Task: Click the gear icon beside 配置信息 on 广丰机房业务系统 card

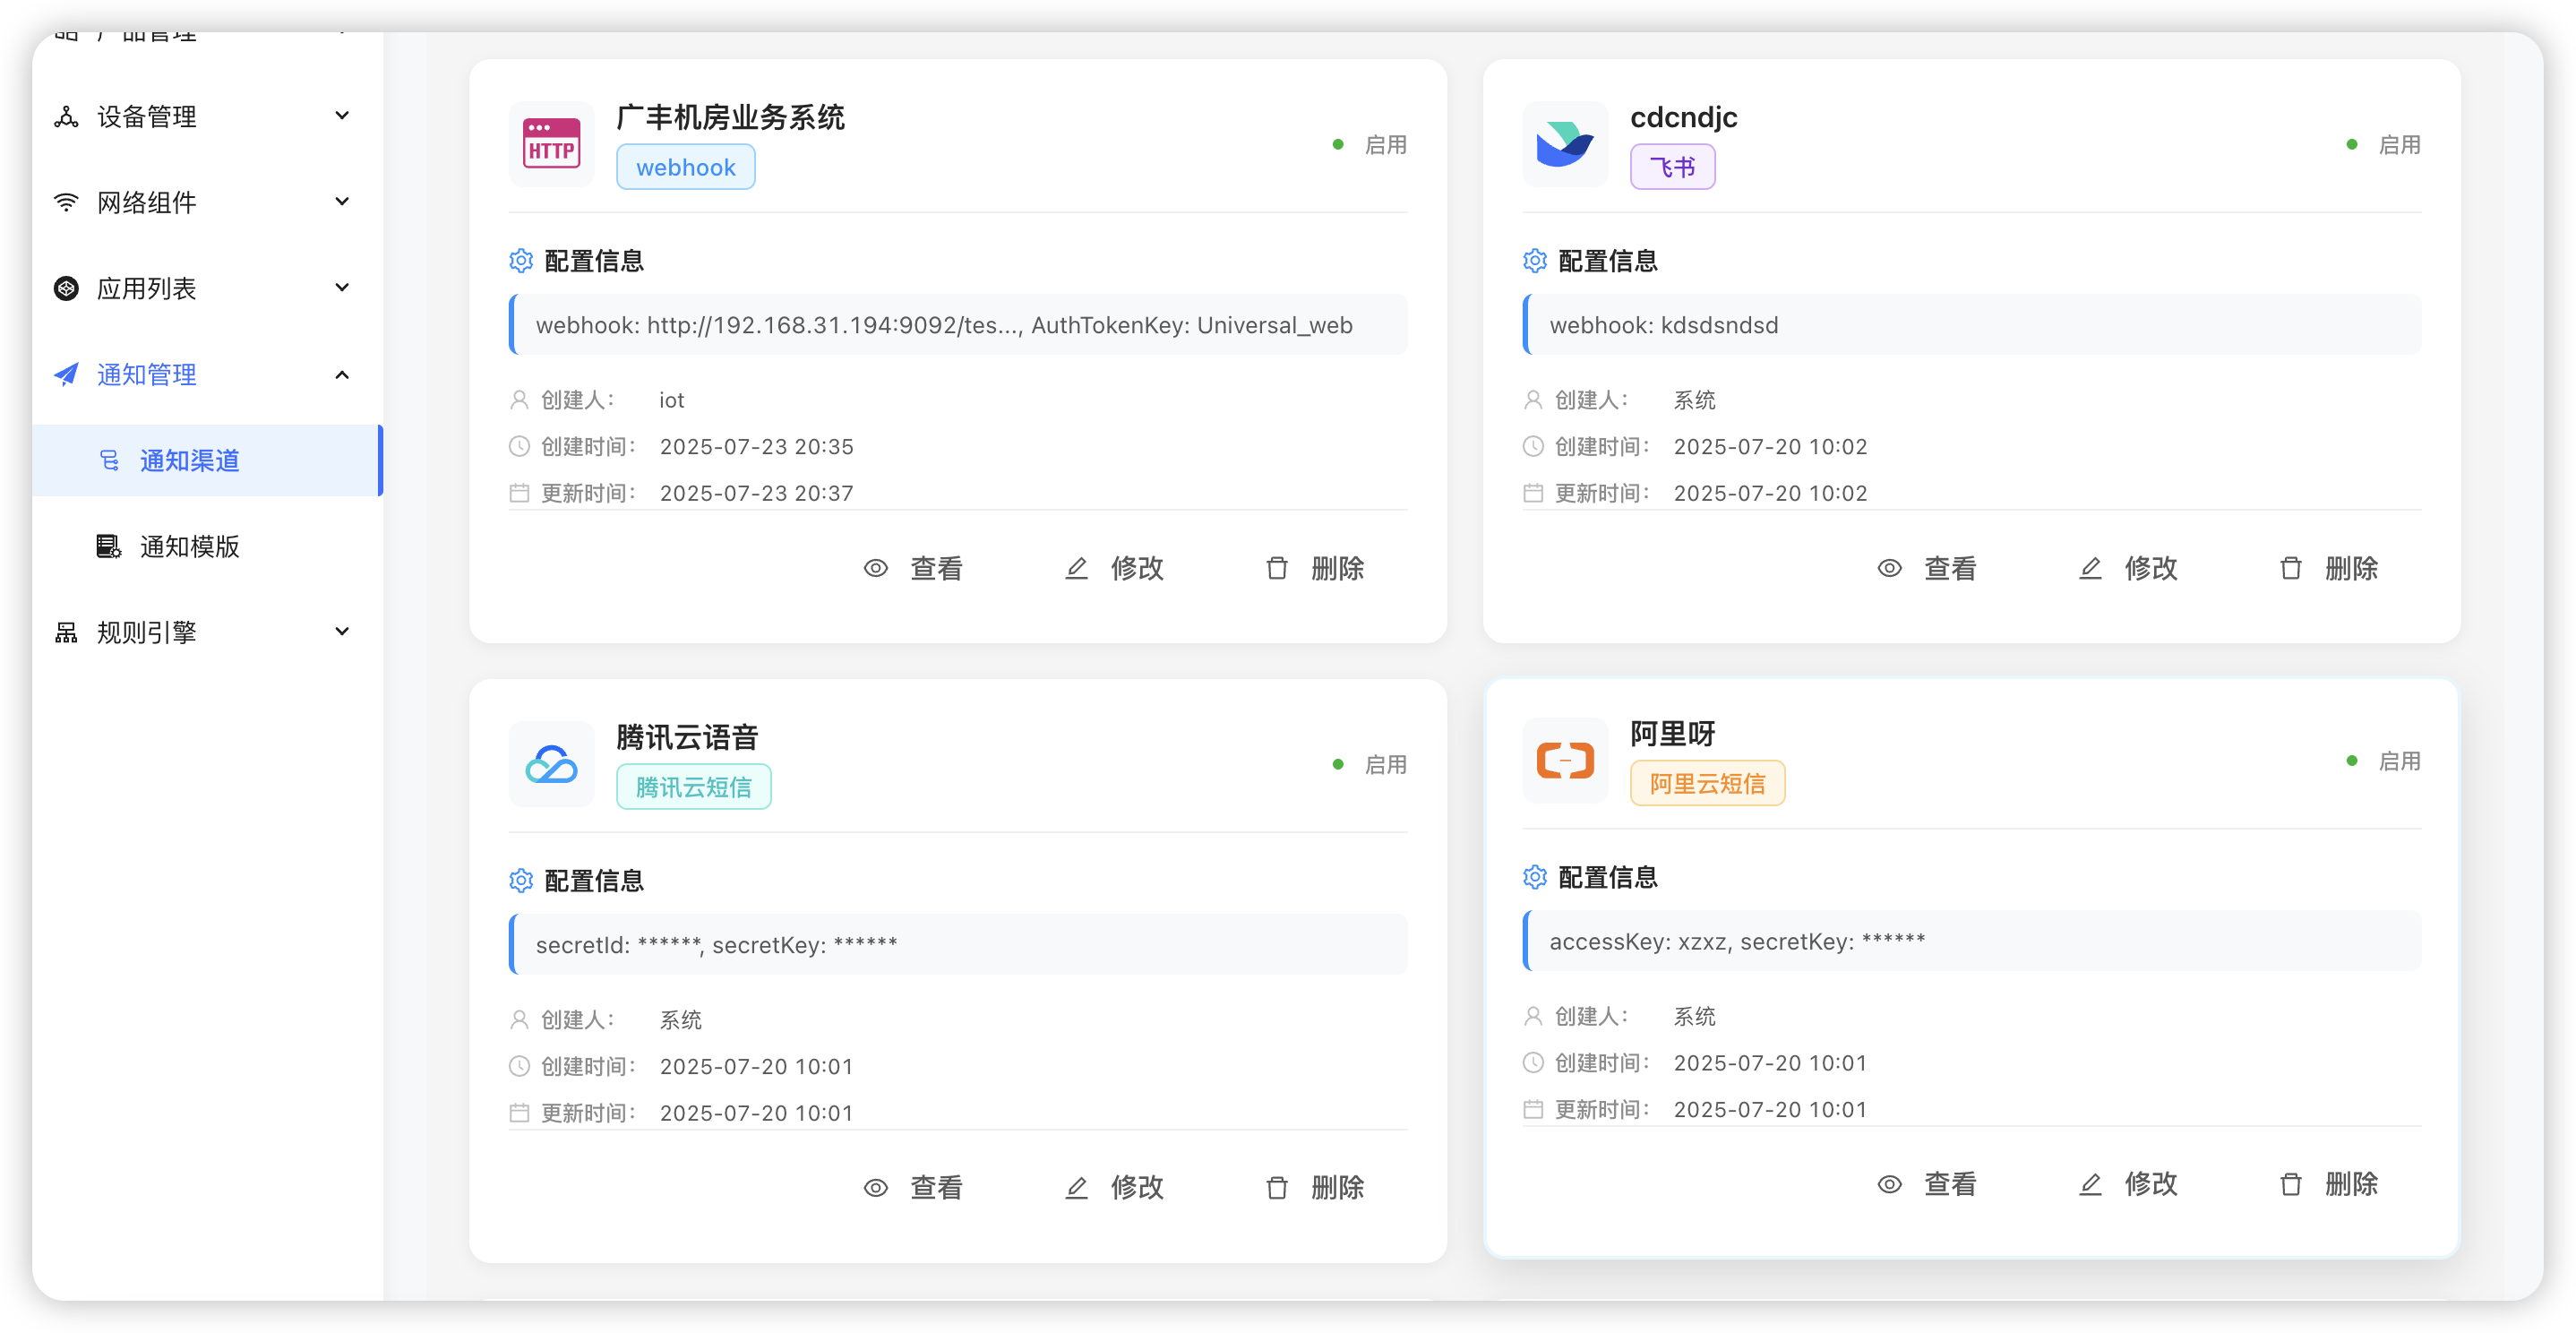Action: [x=520, y=260]
